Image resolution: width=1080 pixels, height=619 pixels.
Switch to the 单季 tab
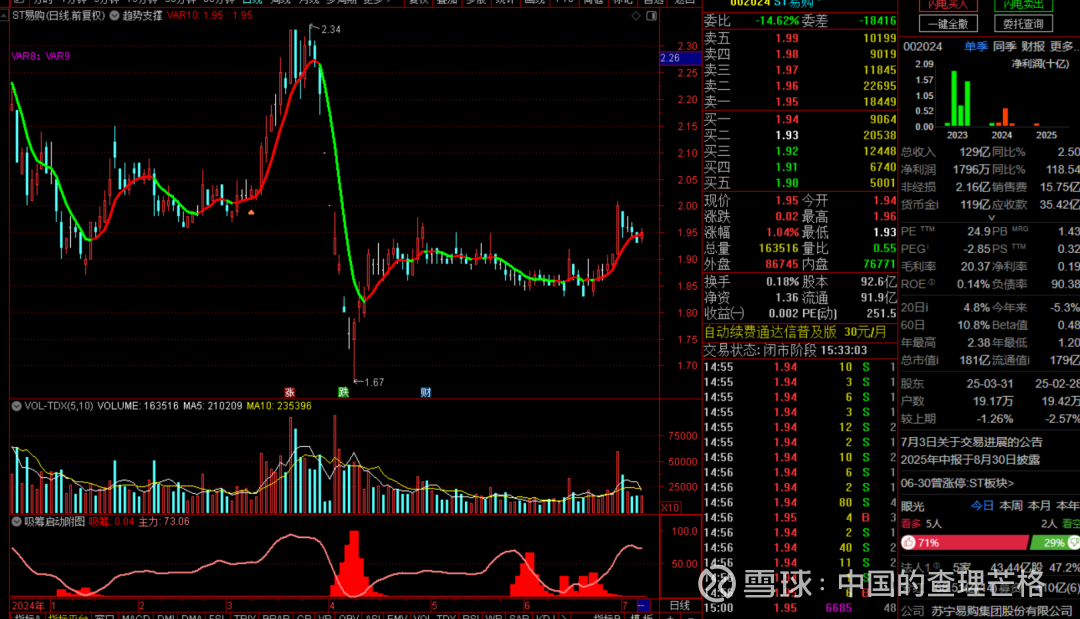point(975,46)
